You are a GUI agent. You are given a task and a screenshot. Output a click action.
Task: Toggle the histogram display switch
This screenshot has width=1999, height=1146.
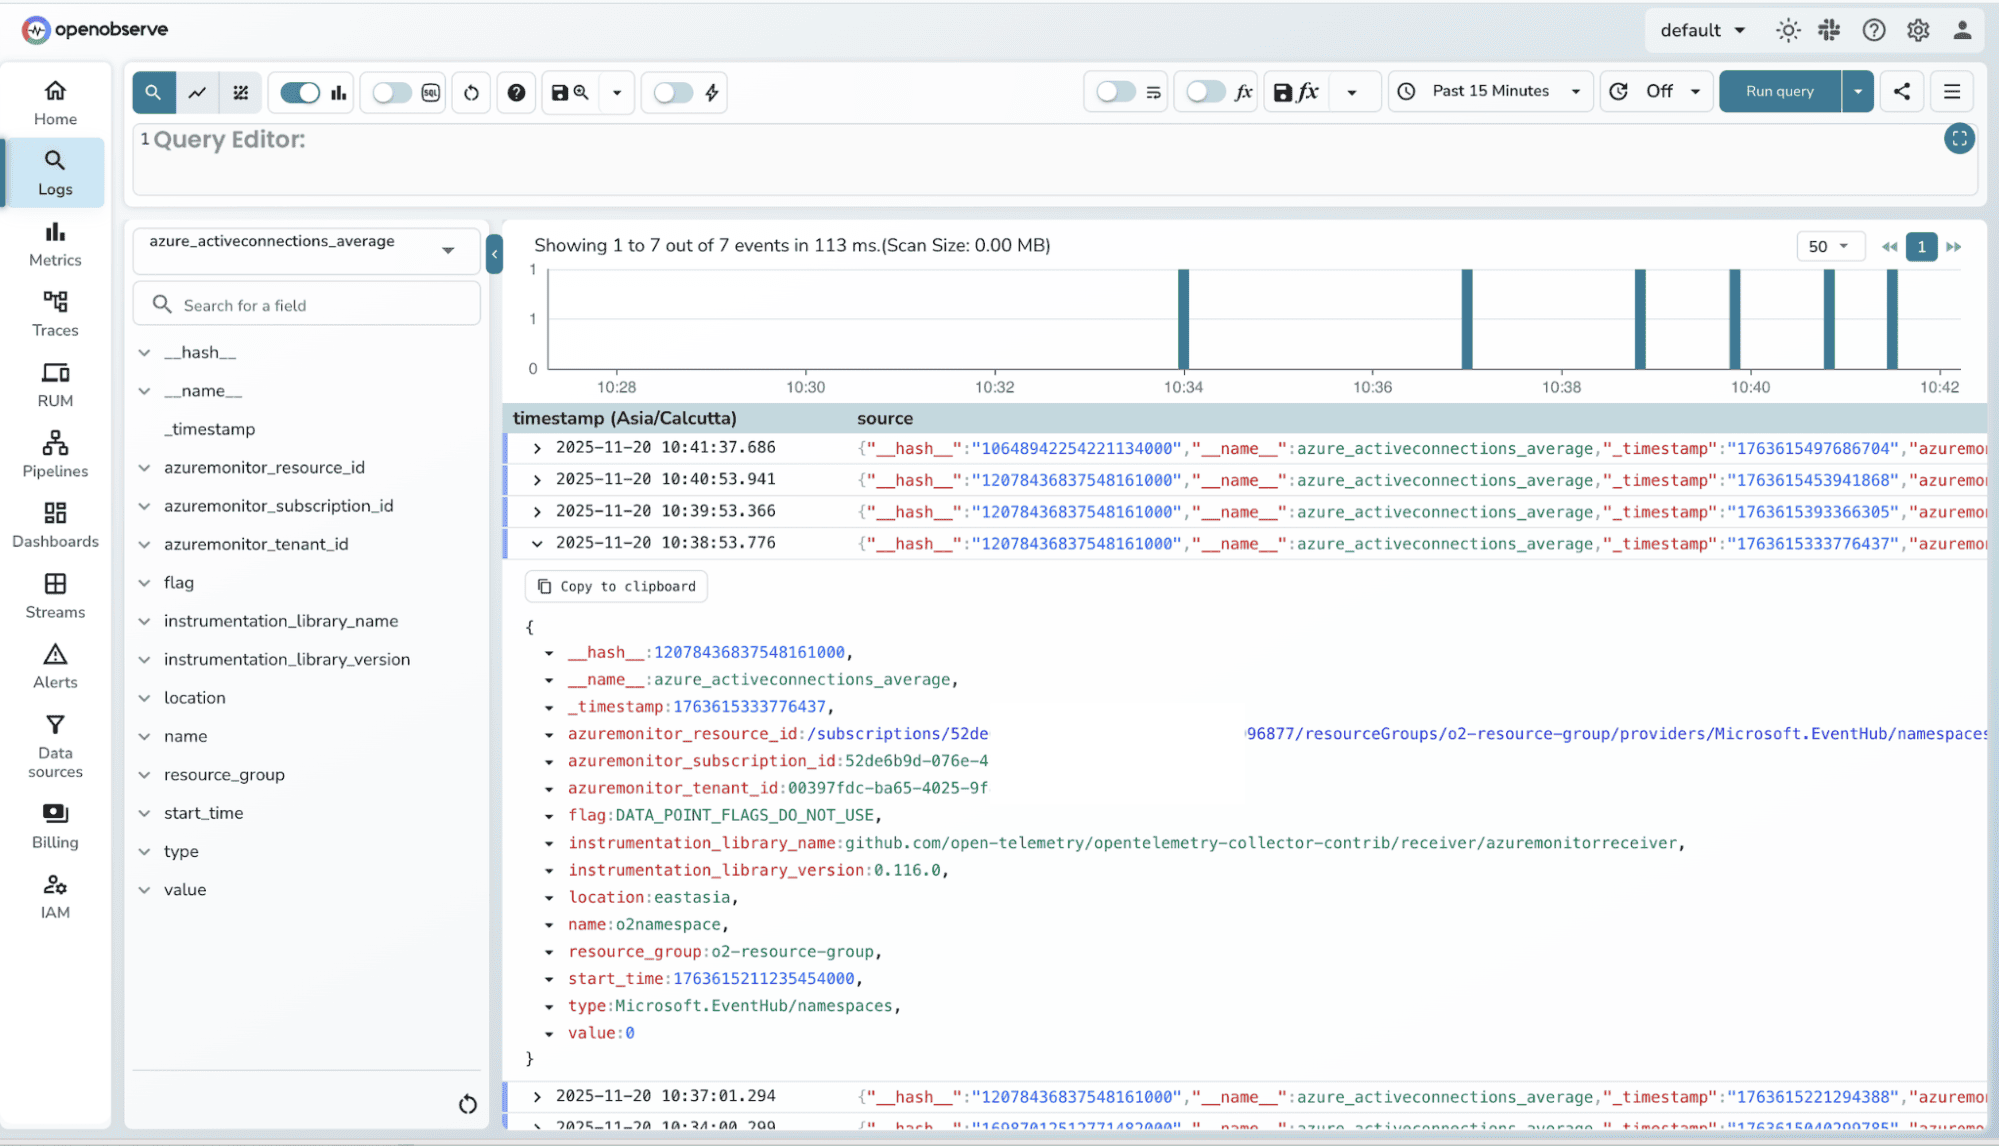[x=299, y=92]
